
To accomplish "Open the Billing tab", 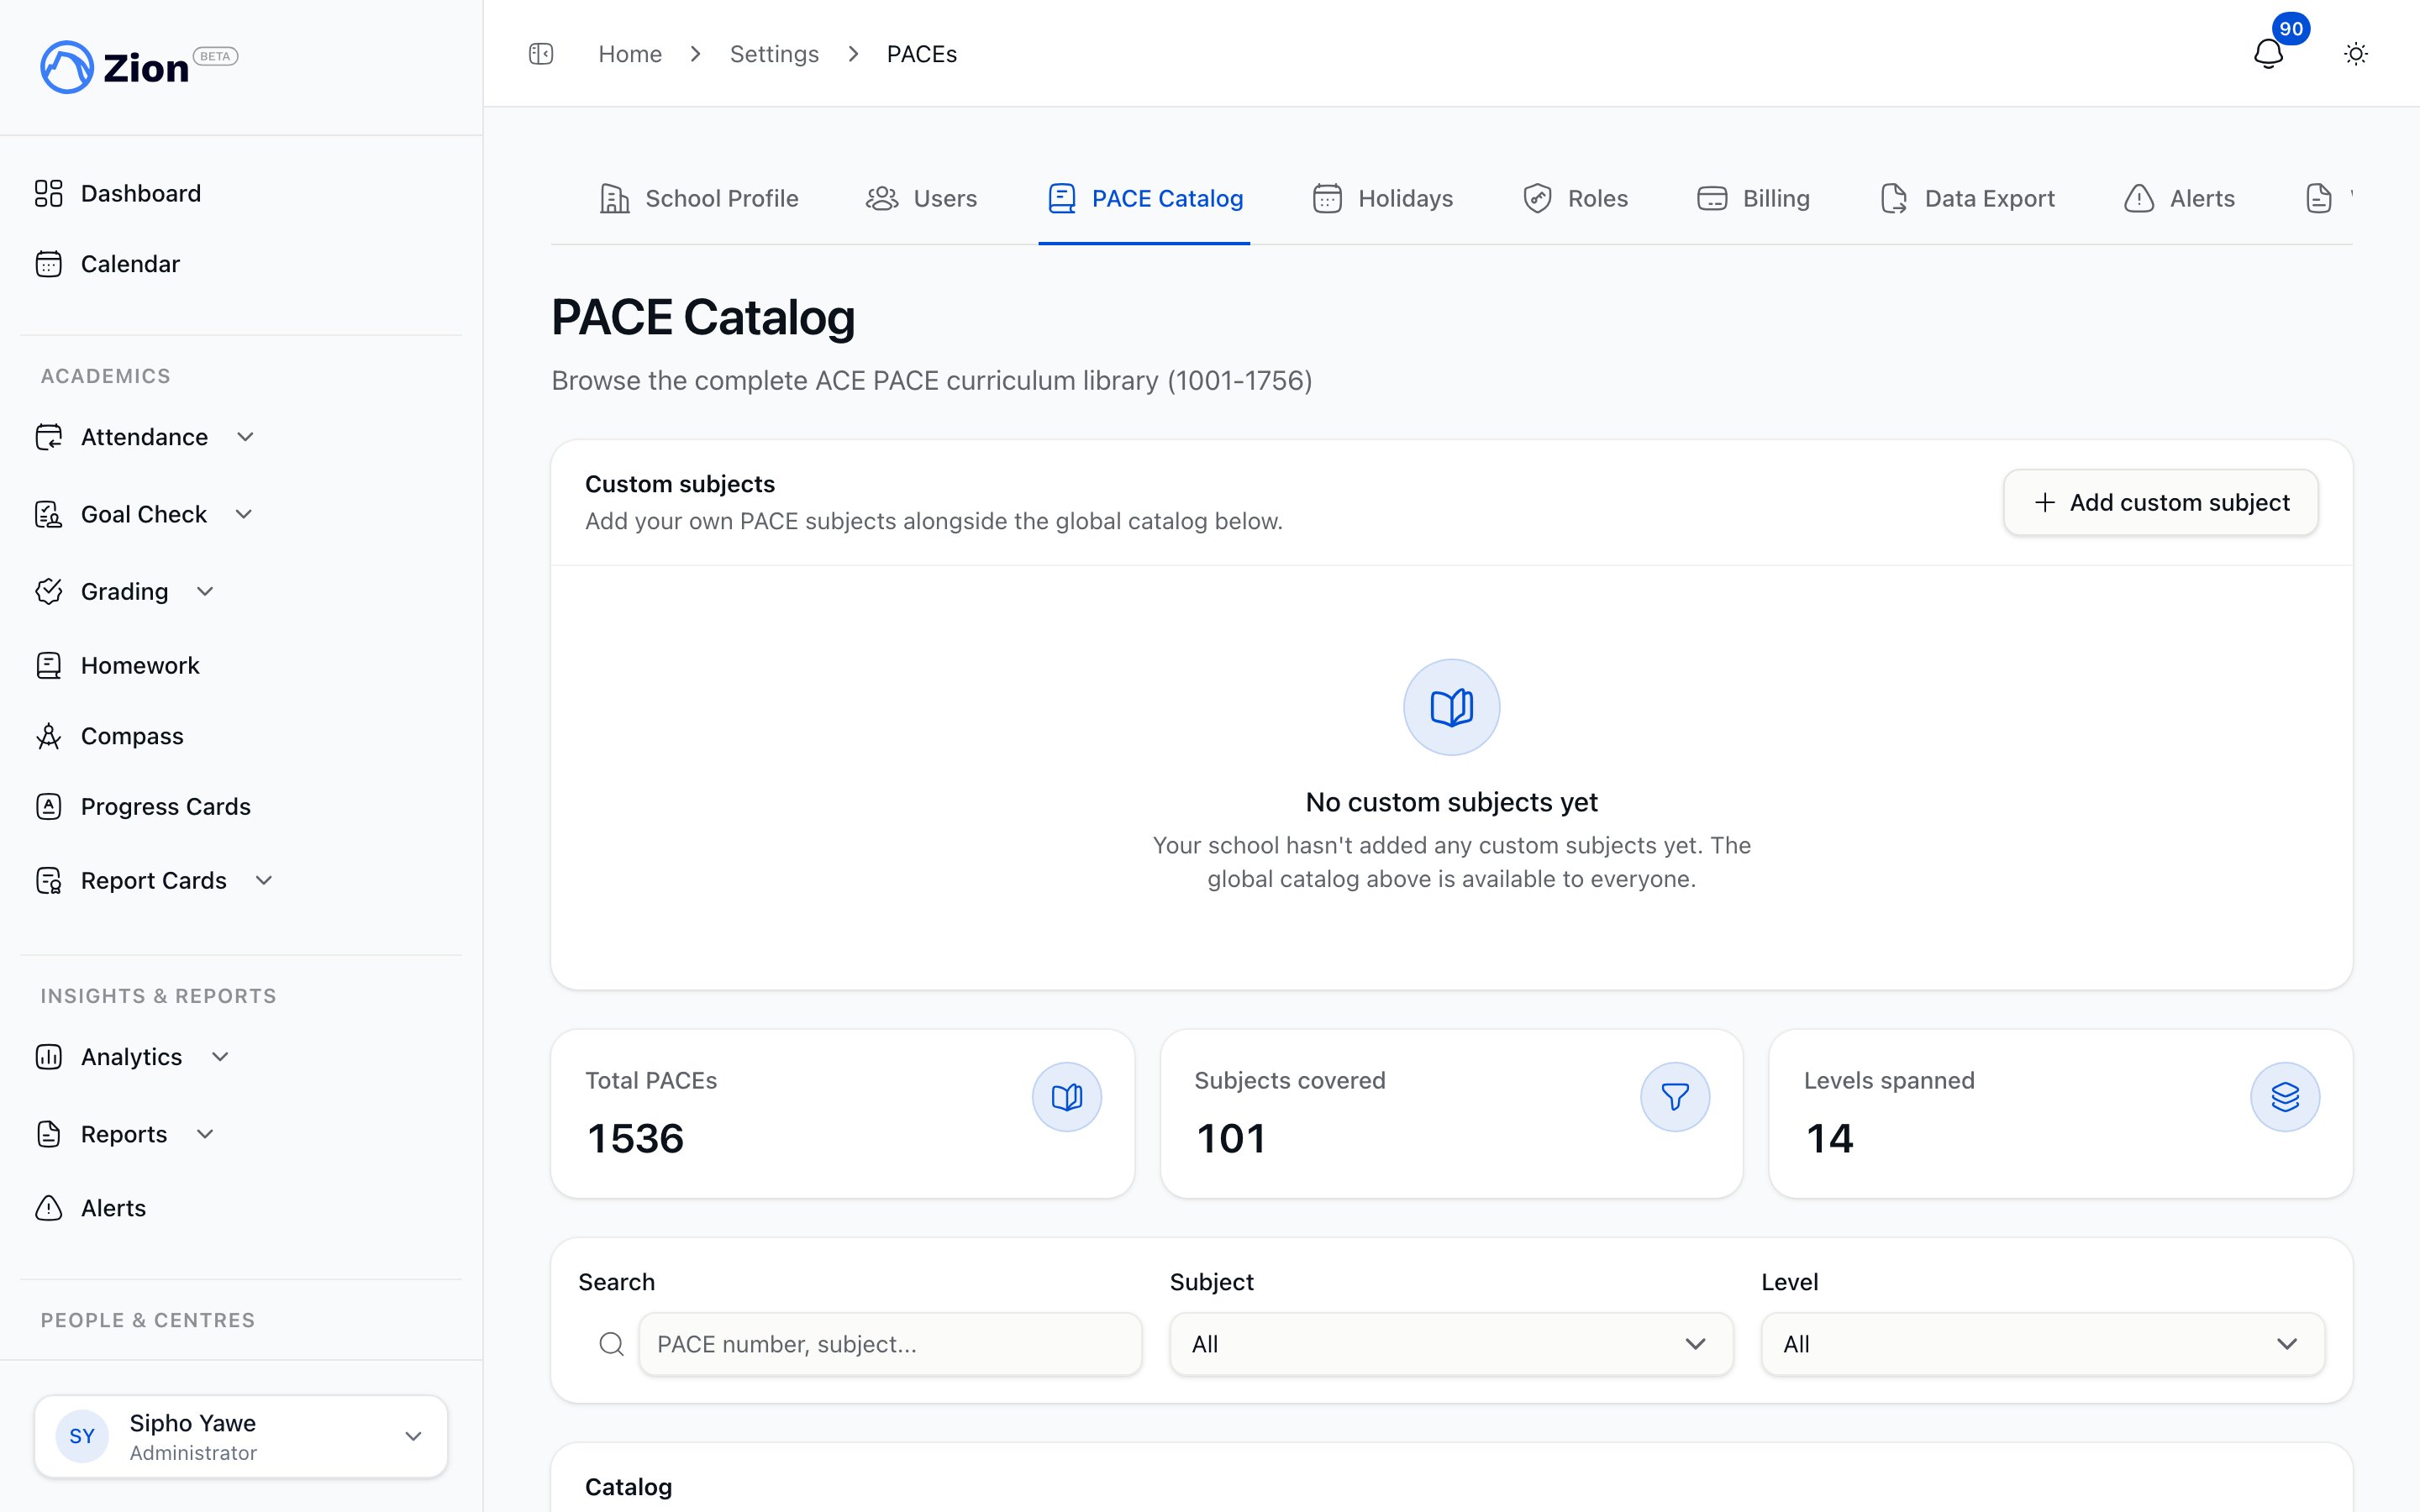I will (x=1753, y=198).
